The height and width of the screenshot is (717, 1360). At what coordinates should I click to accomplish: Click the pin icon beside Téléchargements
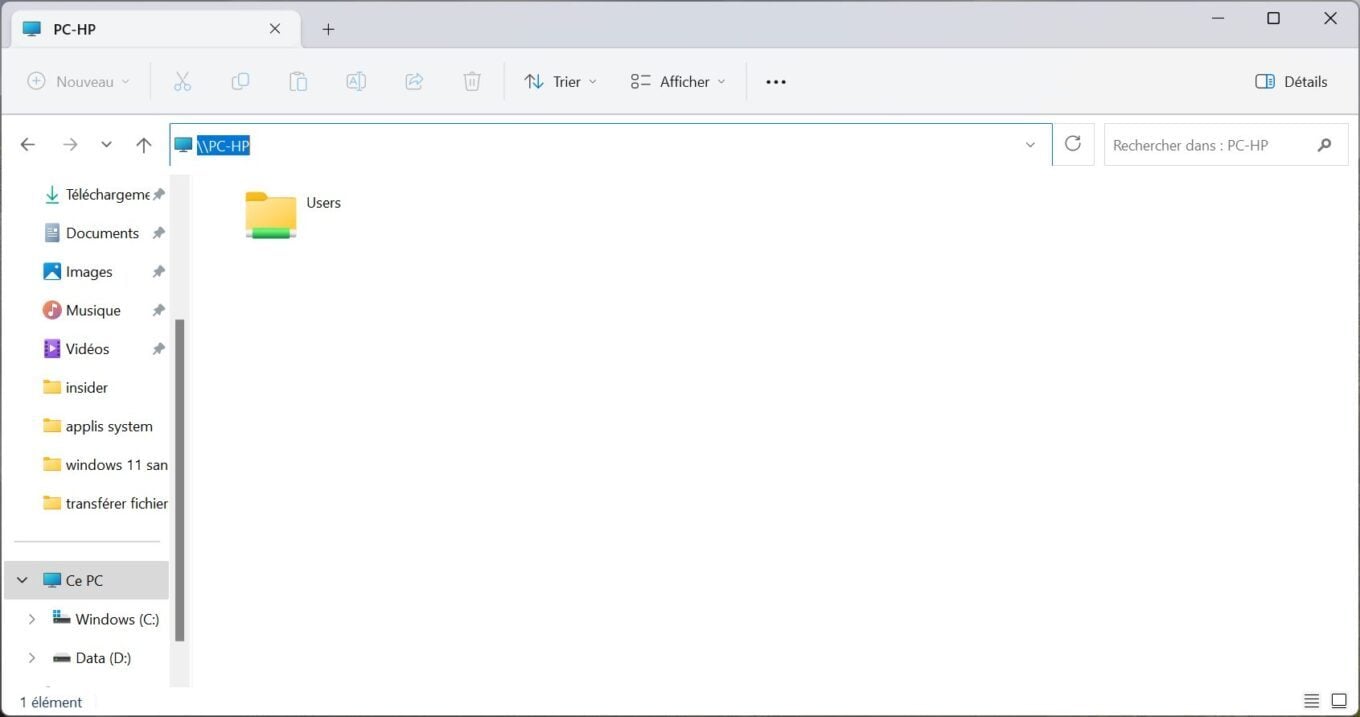(158, 195)
